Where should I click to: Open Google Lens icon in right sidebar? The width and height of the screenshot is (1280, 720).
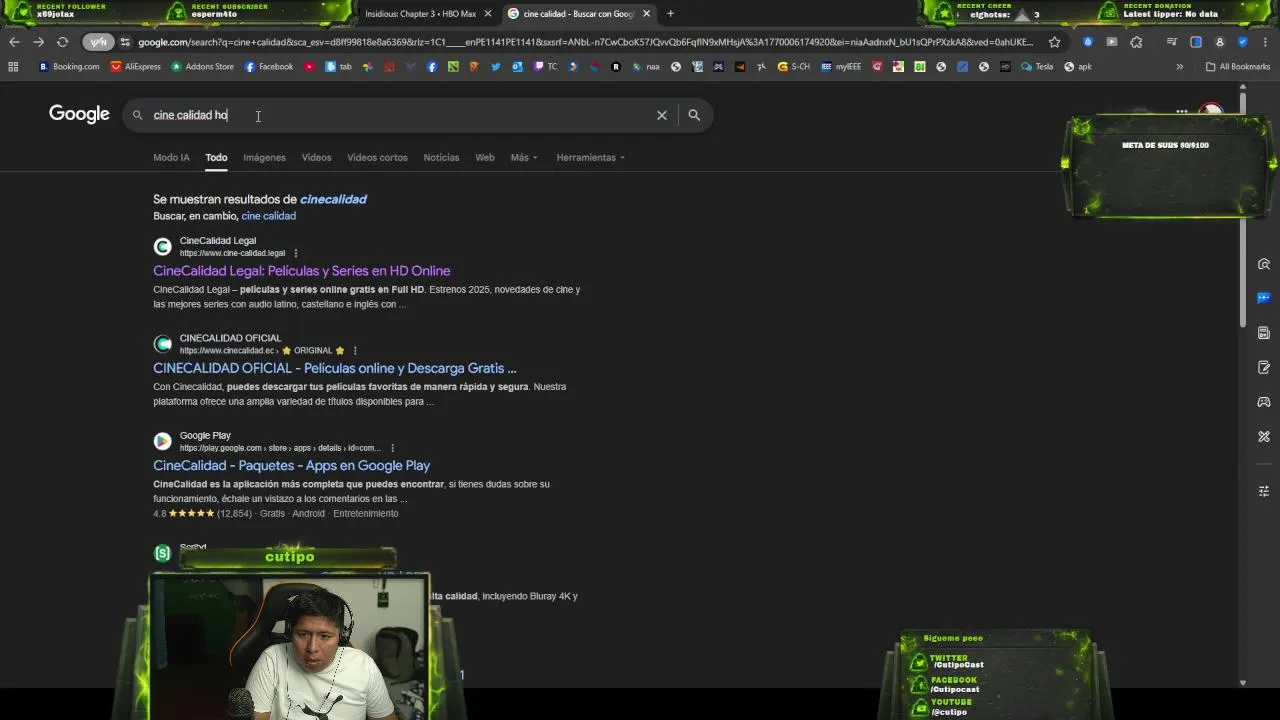(1264, 264)
